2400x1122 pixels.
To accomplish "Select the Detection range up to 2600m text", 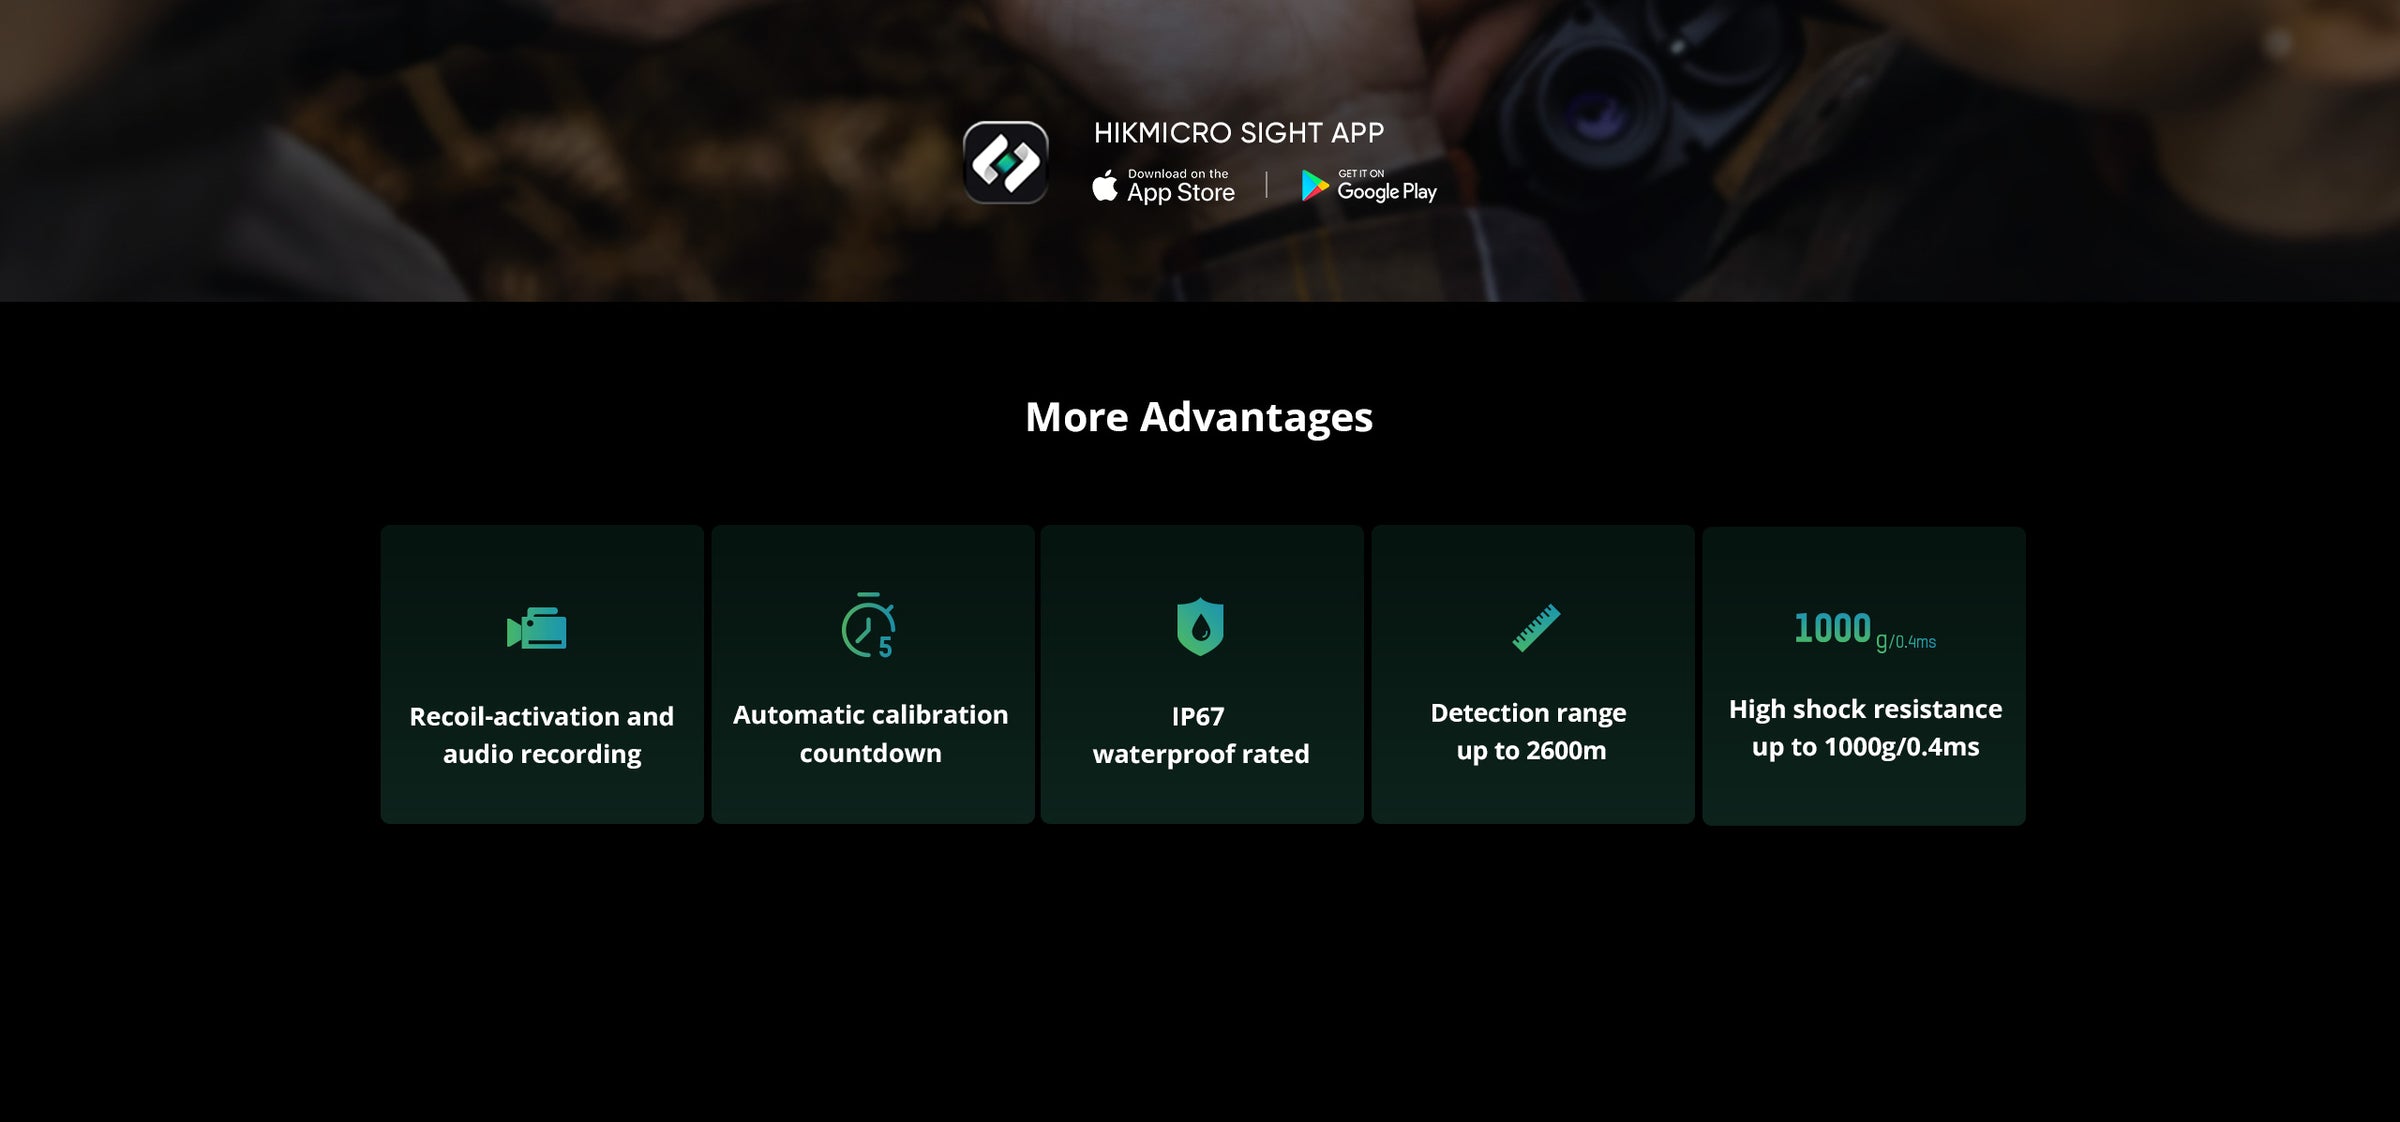I will [x=1530, y=731].
